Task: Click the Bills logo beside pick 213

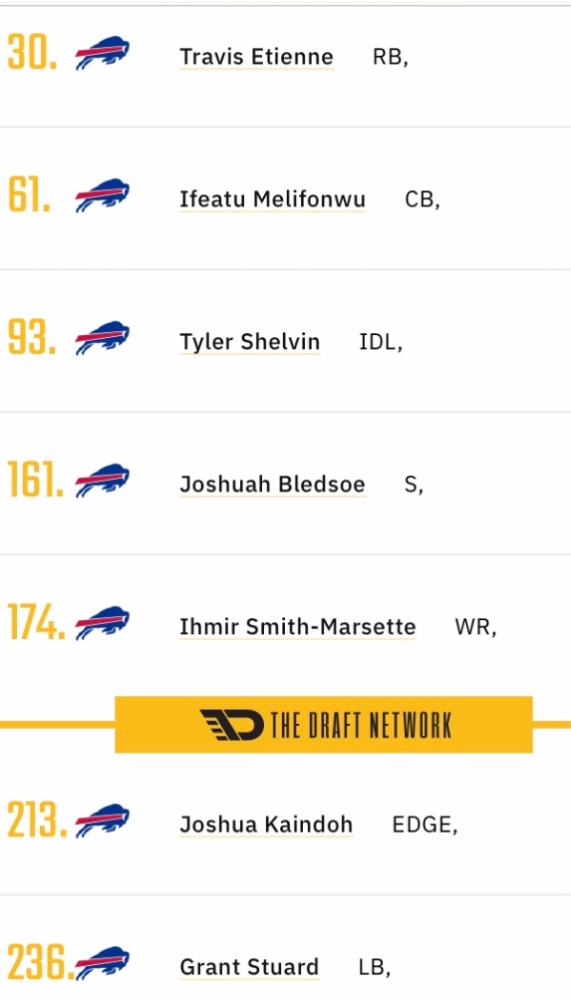Action: tap(102, 821)
